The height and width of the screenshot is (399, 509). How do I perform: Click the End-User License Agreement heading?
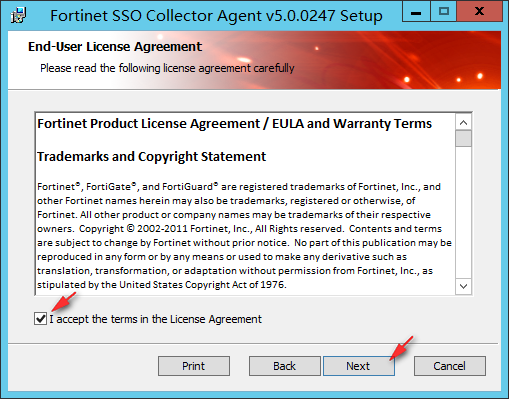pos(115,47)
